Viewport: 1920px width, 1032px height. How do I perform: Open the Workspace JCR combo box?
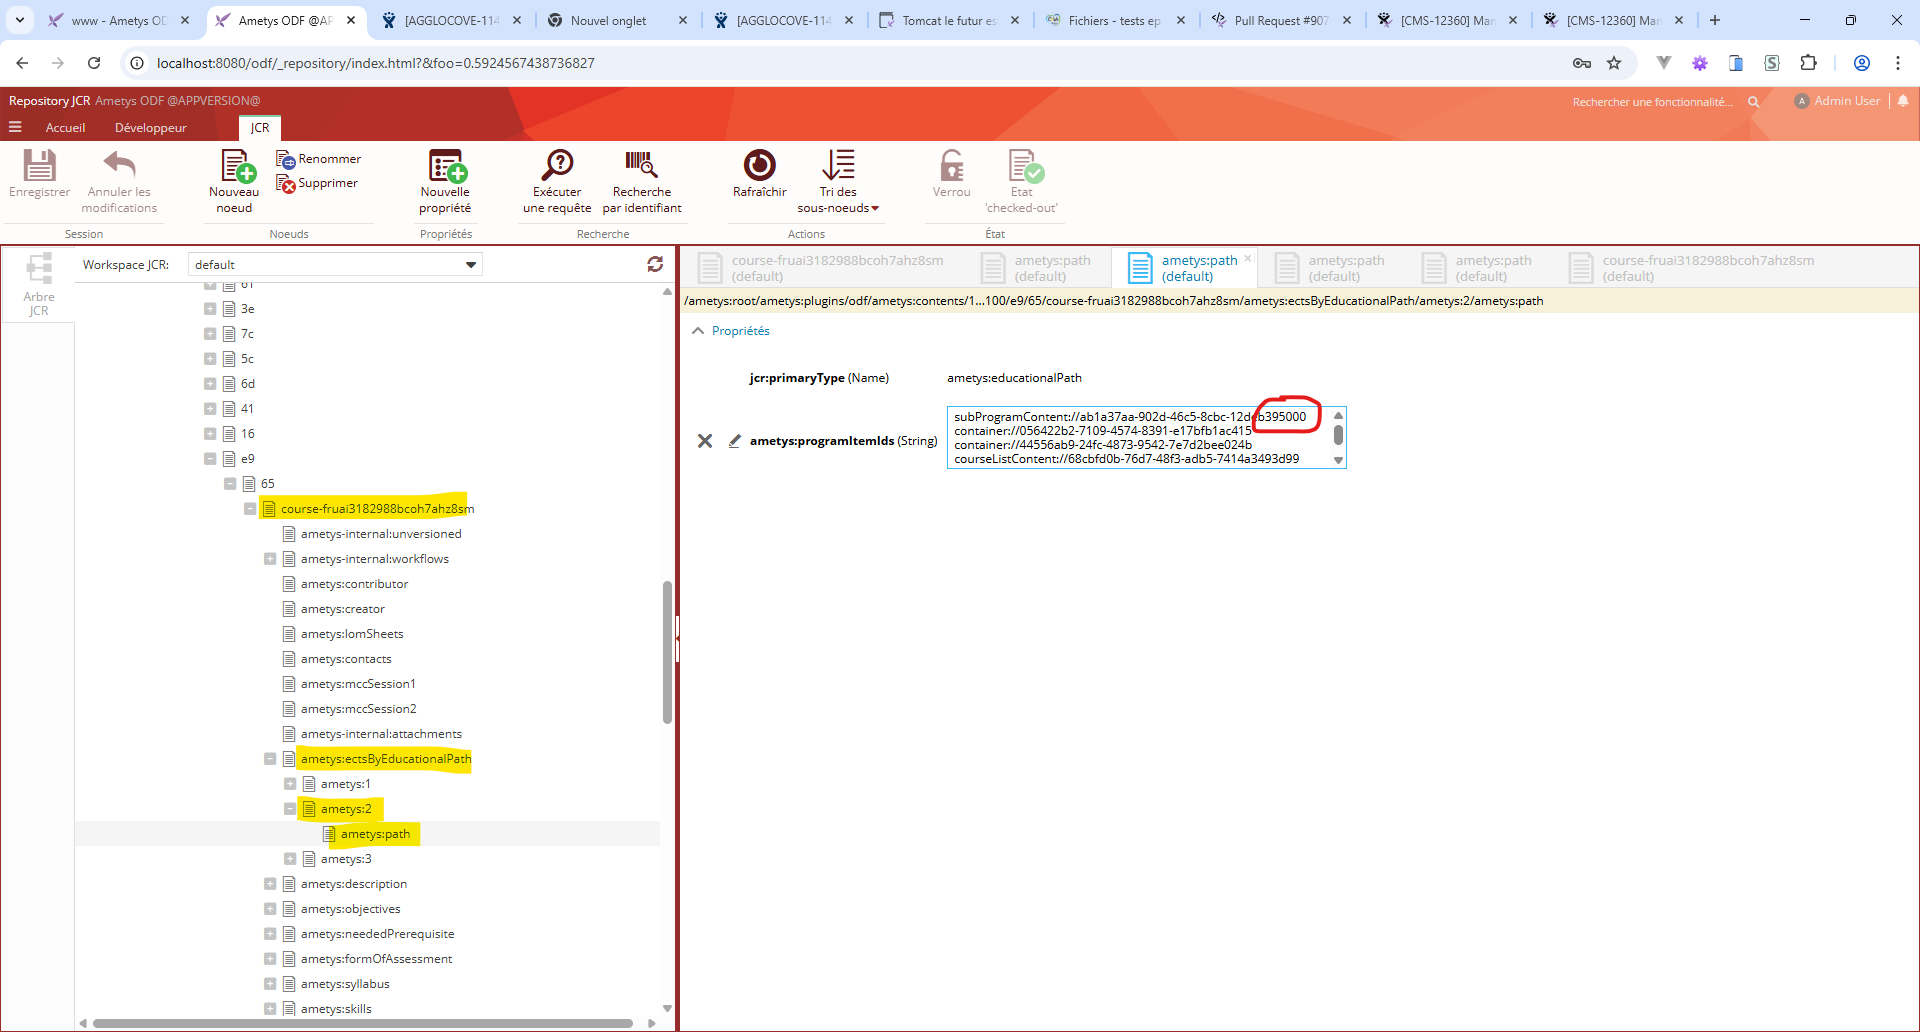pos(470,265)
